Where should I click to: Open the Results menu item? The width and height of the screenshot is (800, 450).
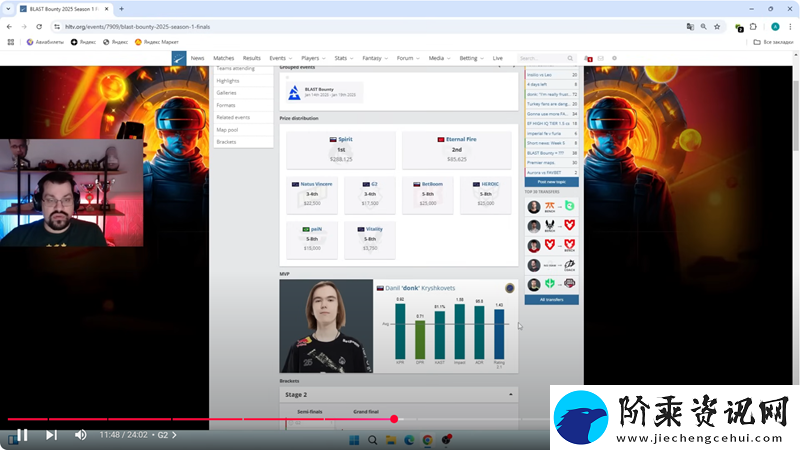252,58
